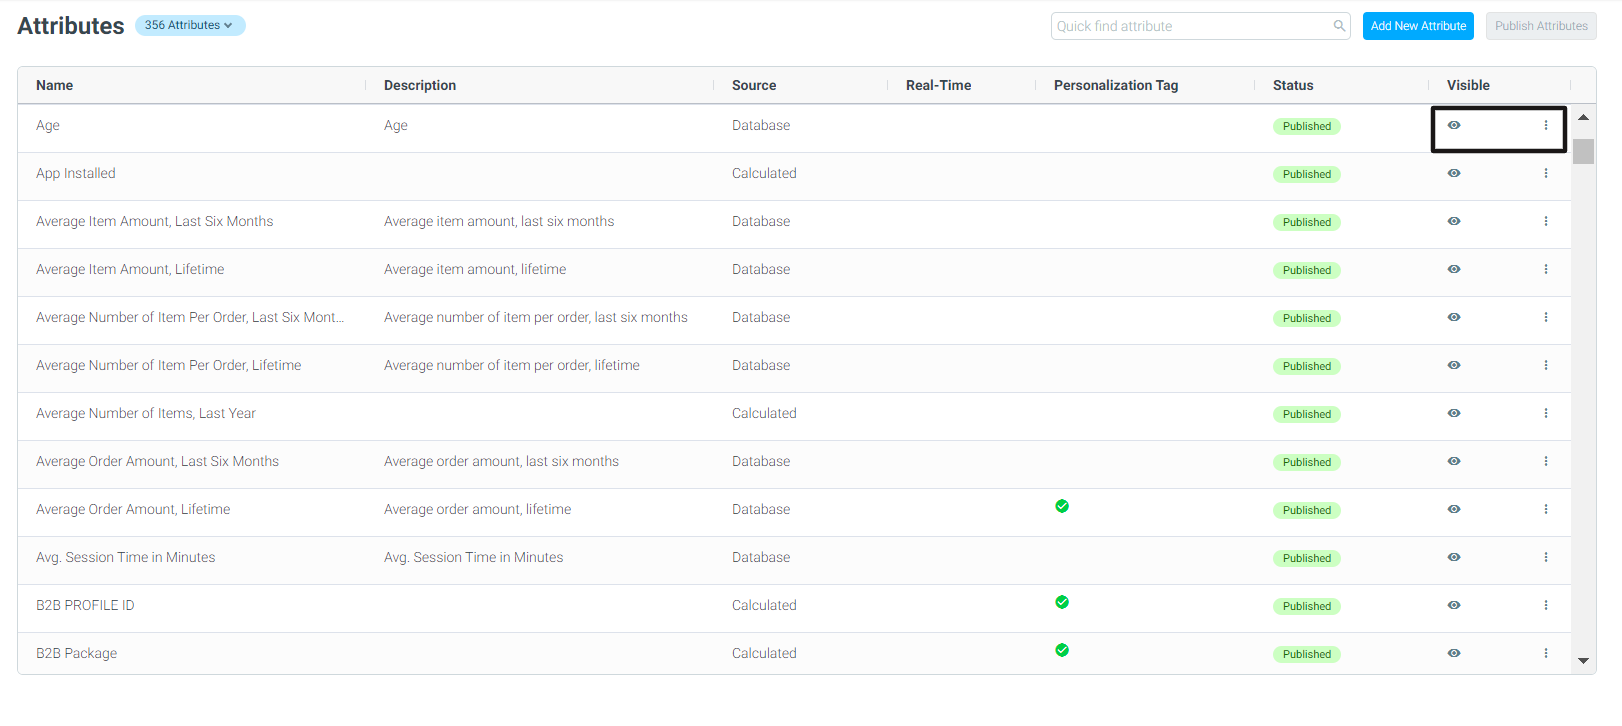Click Average Item Amount, Lifetime name
Screen dimensions: 1622x726
click(x=130, y=269)
